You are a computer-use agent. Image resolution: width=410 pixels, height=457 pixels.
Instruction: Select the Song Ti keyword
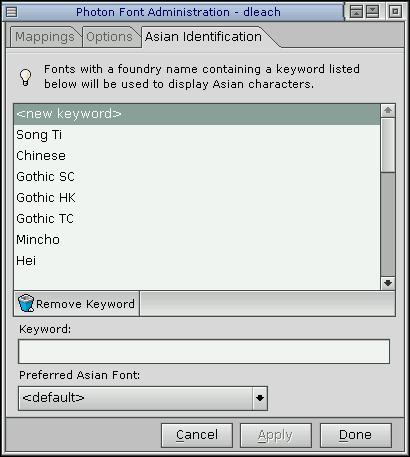click(x=197, y=135)
